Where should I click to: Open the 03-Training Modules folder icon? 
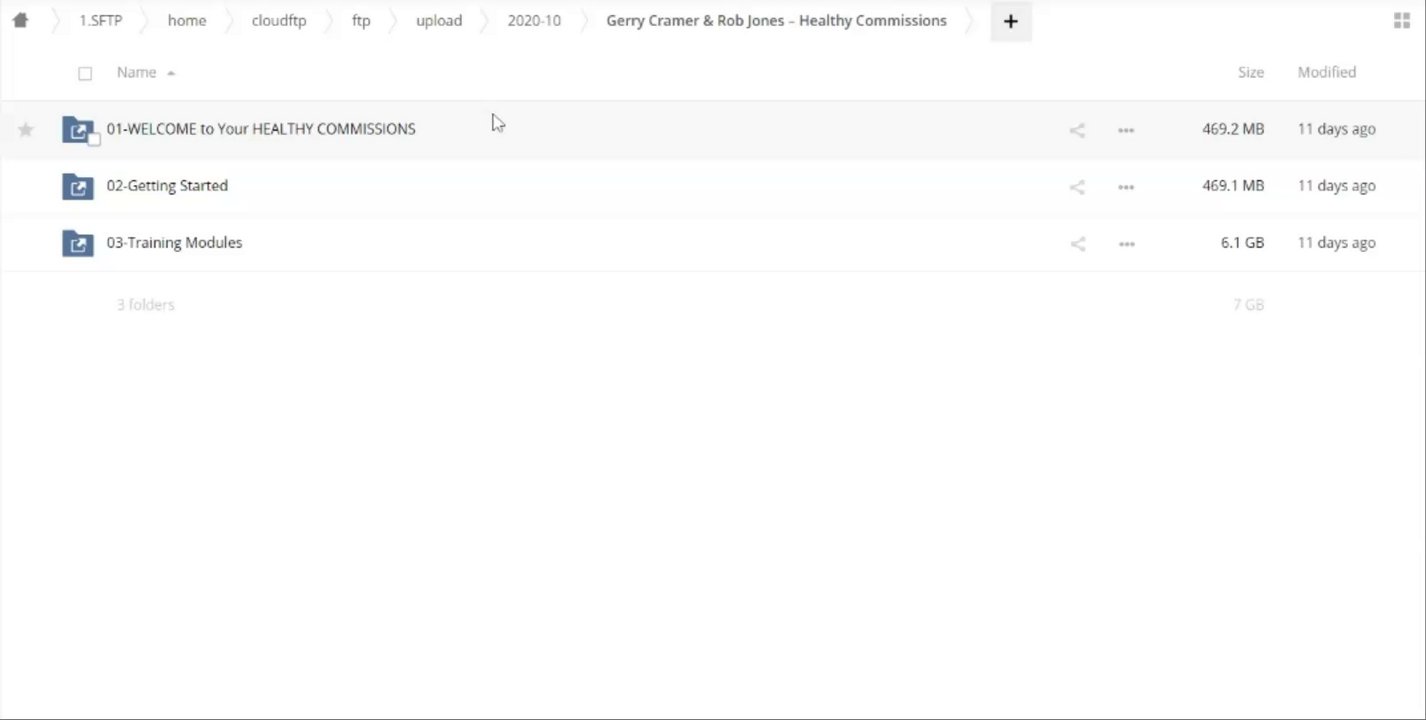[77, 243]
